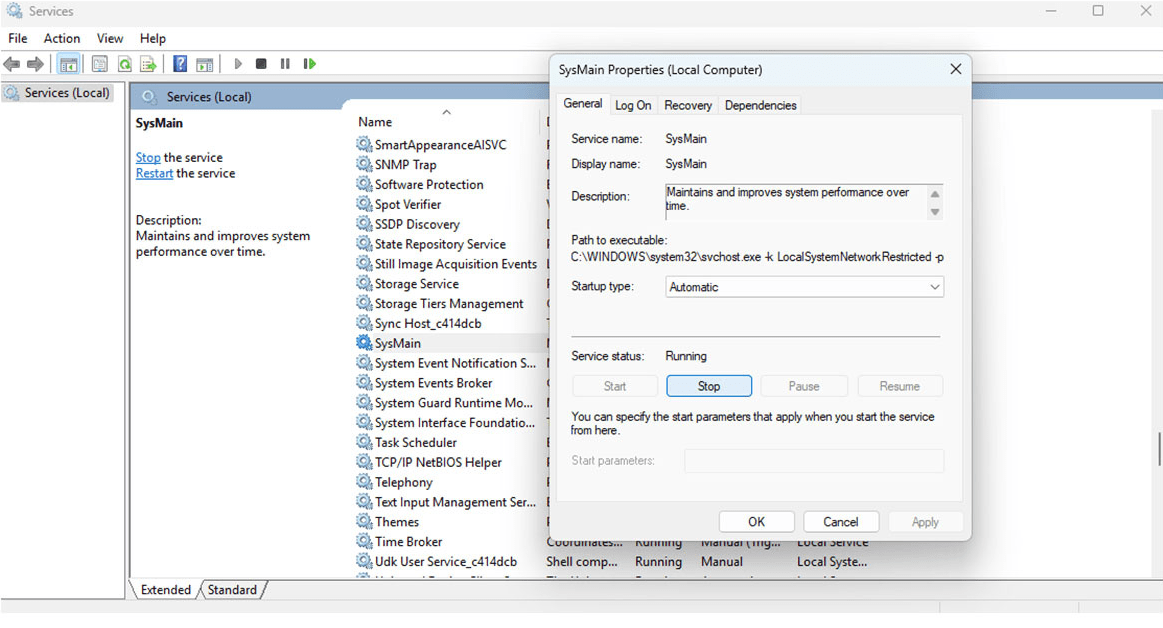The height and width of the screenshot is (628, 1163).
Task: Open the File menu
Action: point(18,39)
